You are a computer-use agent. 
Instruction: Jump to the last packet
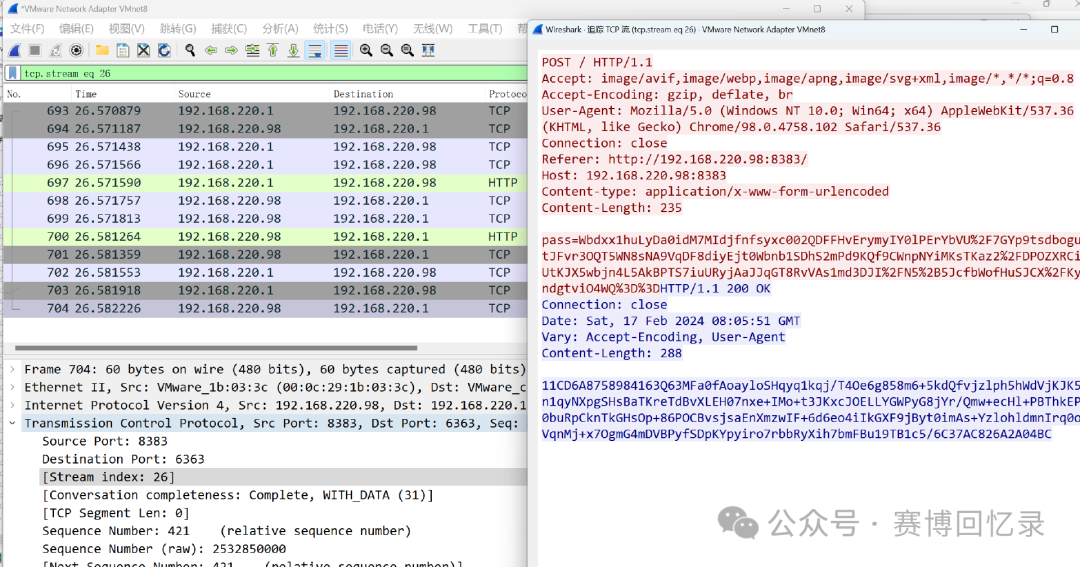click(x=293, y=50)
